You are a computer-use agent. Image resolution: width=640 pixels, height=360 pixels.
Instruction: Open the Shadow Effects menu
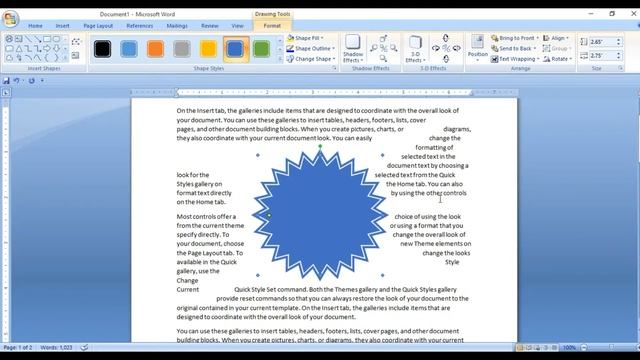click(x=353, y=49)
